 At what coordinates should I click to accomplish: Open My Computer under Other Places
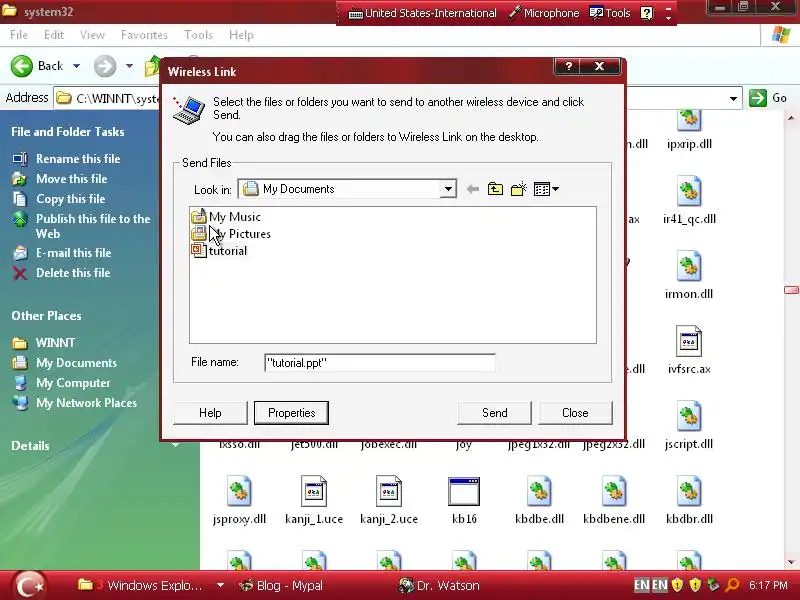click(x=73, y=383)
